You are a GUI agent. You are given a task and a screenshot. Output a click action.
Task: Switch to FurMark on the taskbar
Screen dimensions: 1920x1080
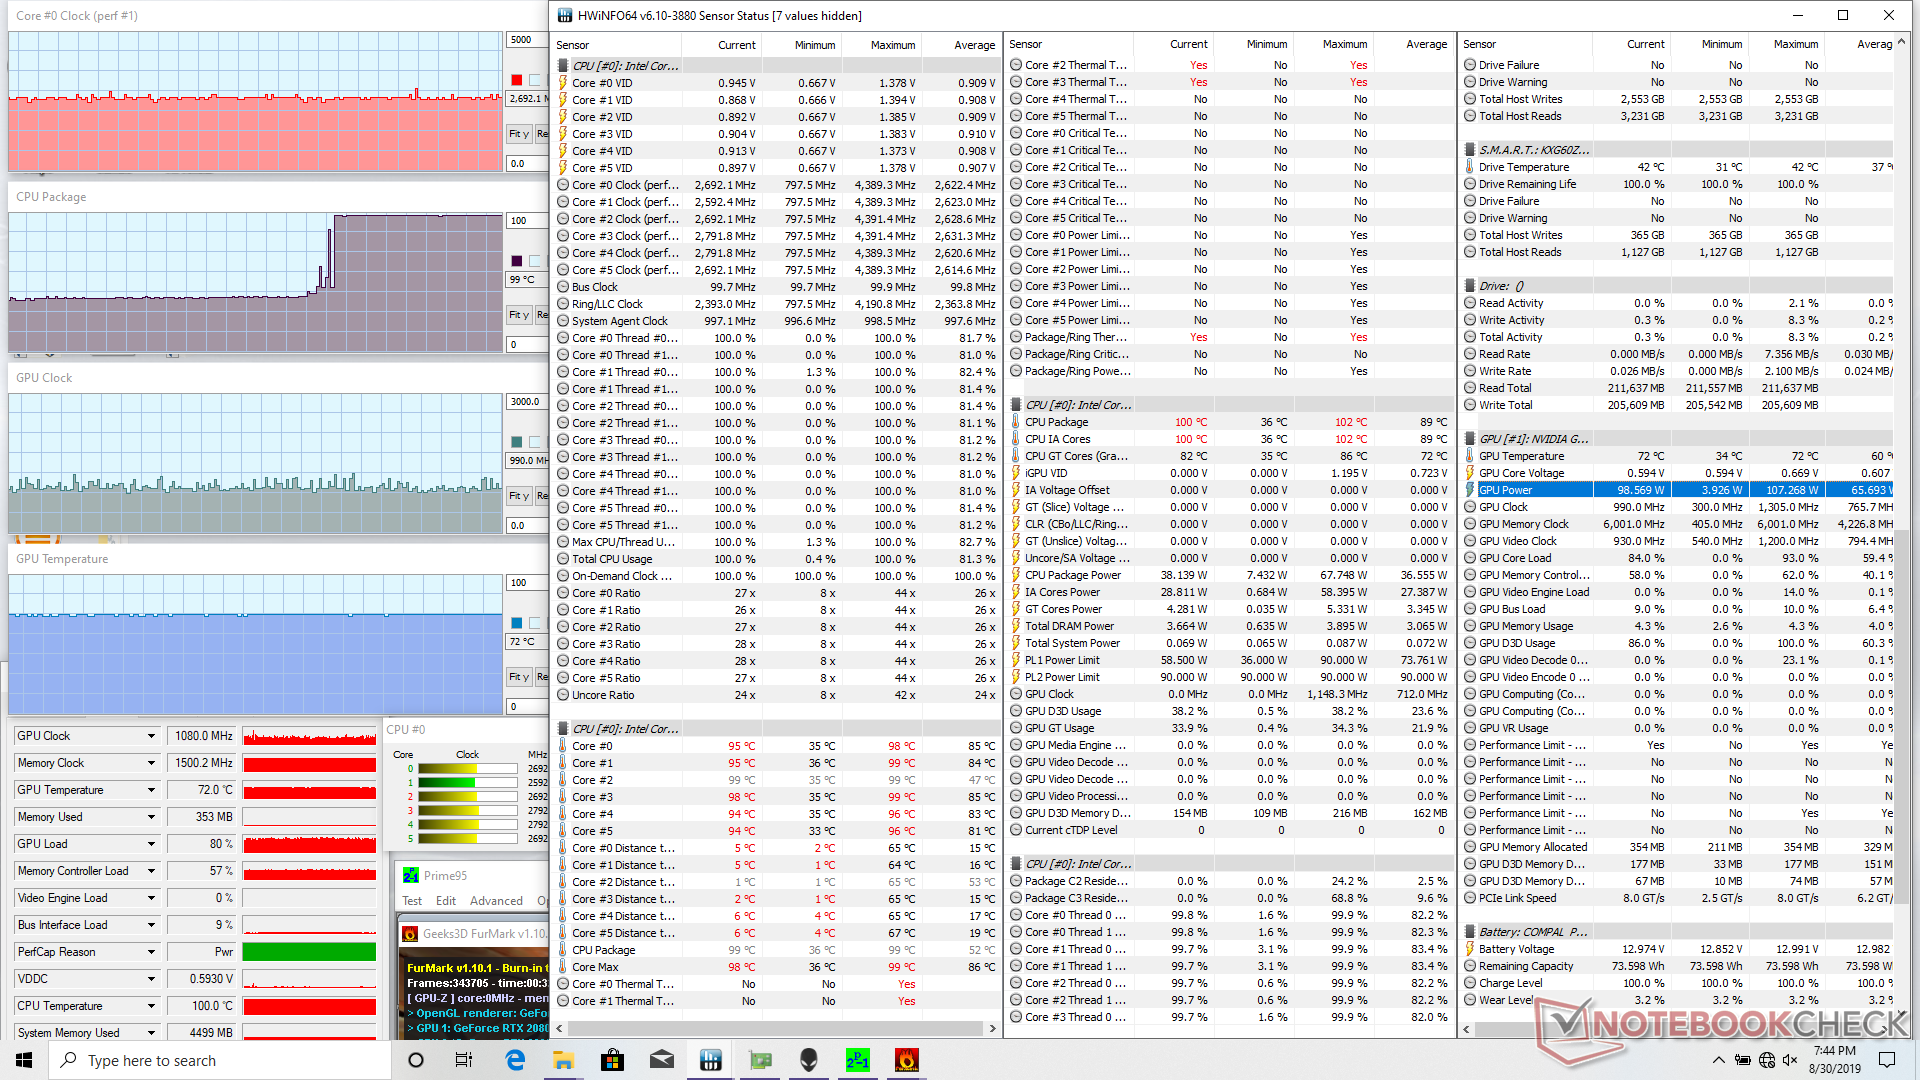907,1060
